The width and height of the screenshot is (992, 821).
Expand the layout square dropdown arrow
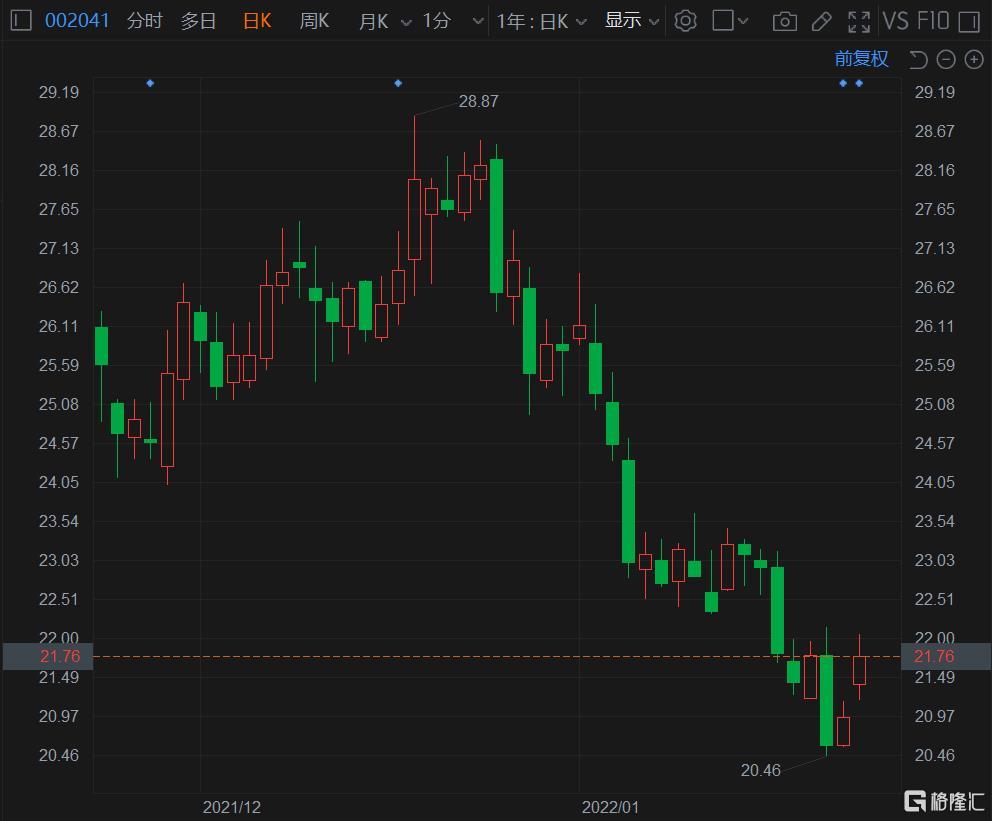[743, 21]
